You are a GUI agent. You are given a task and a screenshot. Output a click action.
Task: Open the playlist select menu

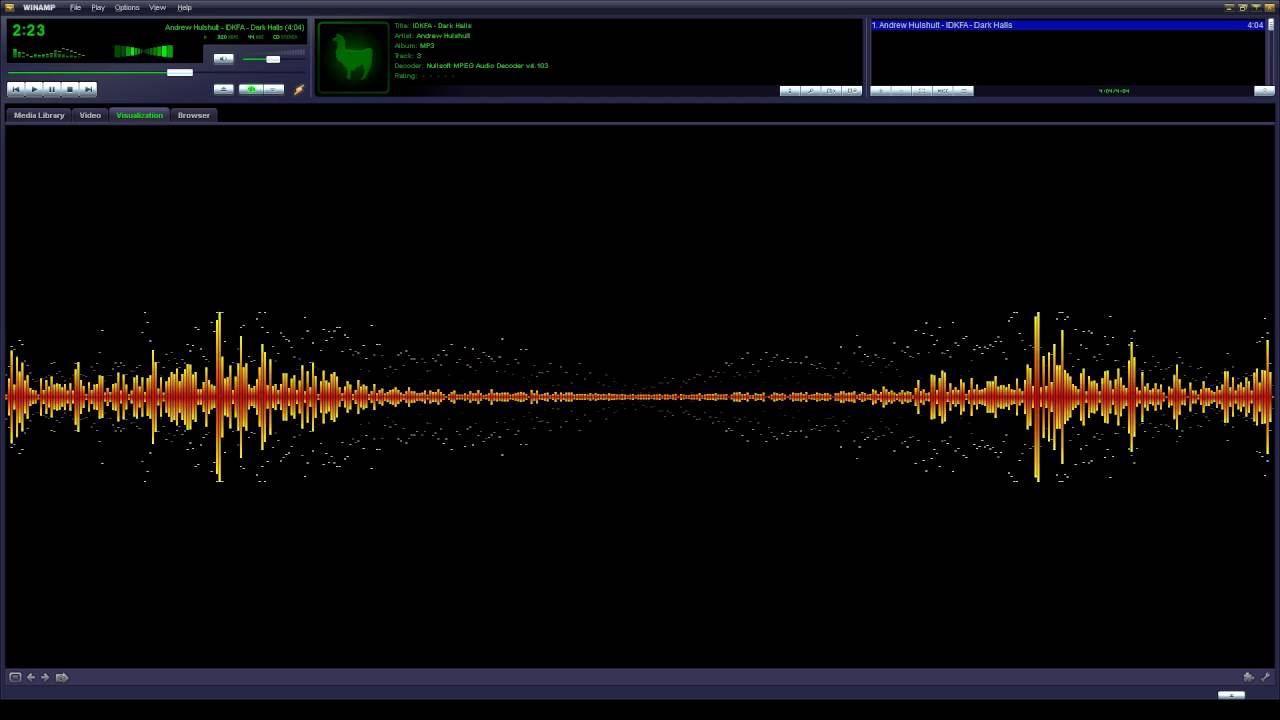tap(922, 90)
